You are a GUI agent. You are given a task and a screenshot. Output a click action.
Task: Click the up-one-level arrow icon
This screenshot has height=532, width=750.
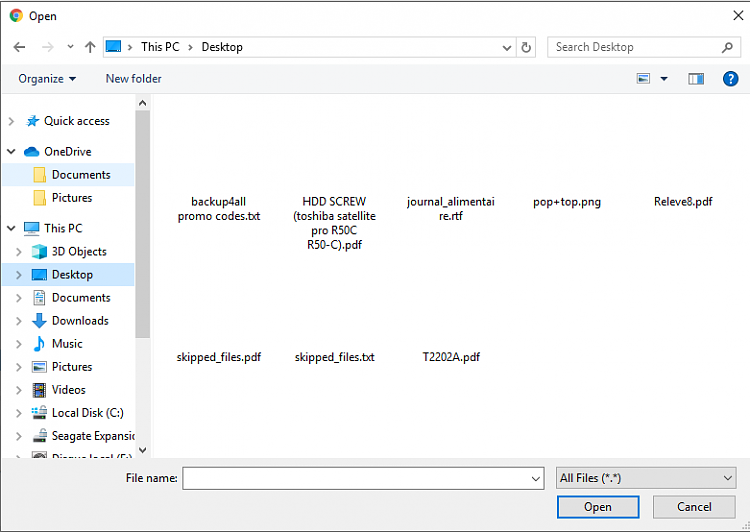tap(90, 47)
